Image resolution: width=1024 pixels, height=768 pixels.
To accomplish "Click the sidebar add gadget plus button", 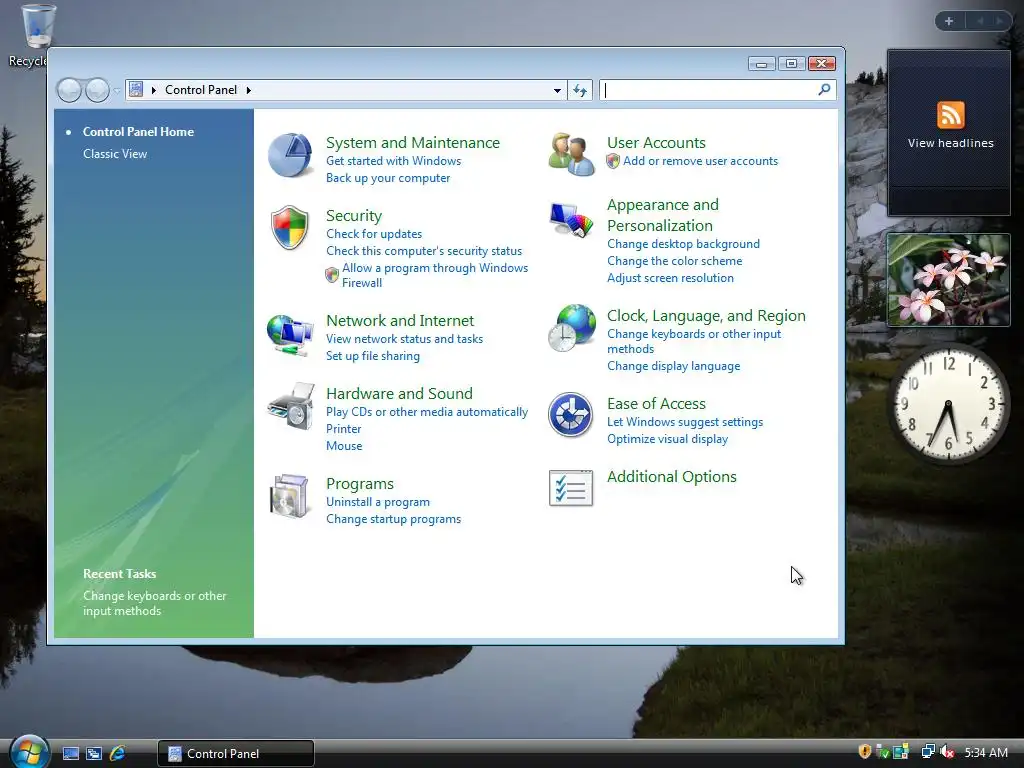I will tap(949, 21).
